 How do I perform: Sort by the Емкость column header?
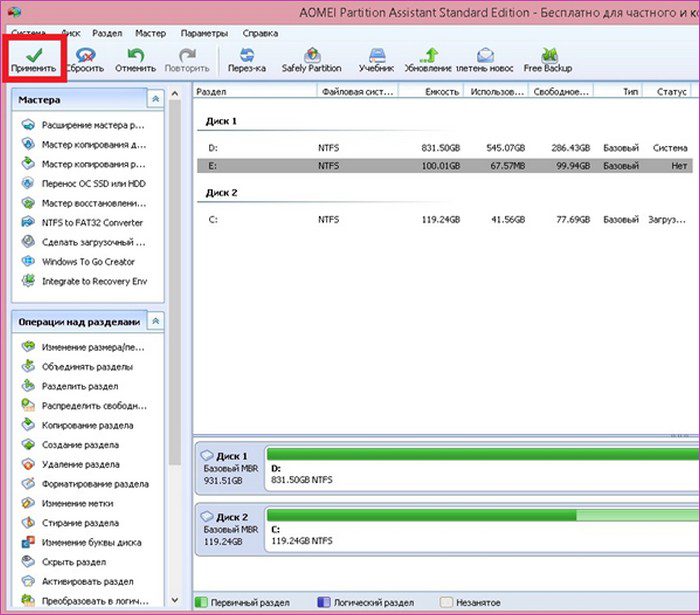click(x=431, y=91)
